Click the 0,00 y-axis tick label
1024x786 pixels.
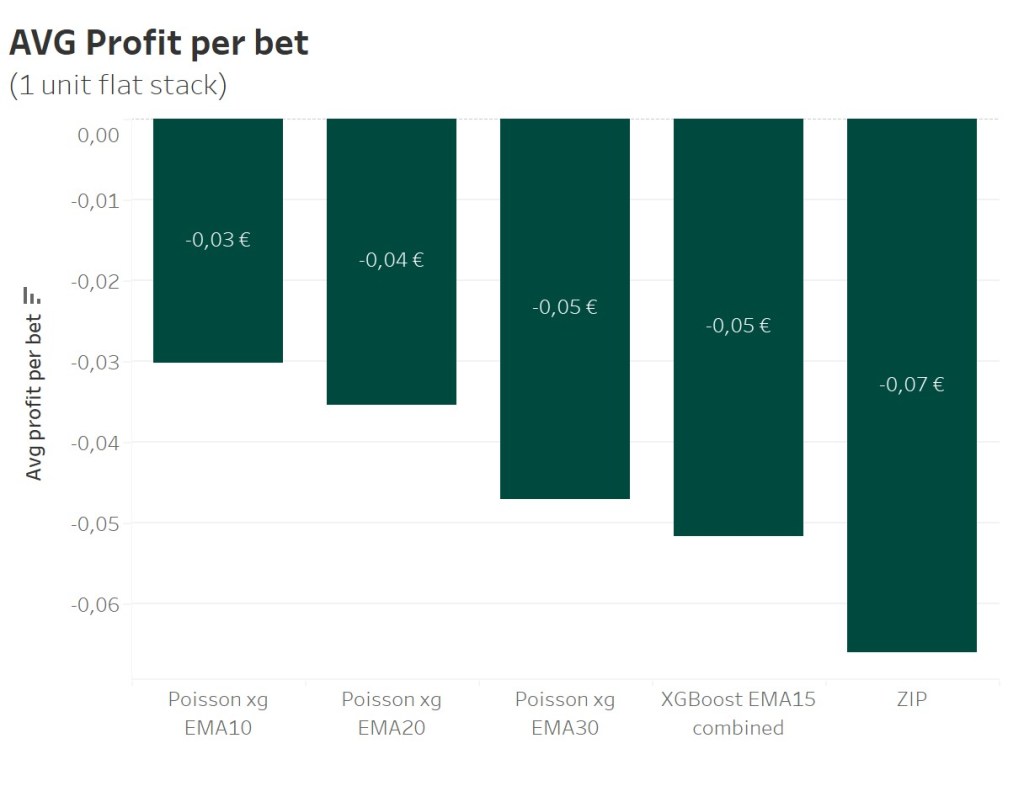pos(98,135)
